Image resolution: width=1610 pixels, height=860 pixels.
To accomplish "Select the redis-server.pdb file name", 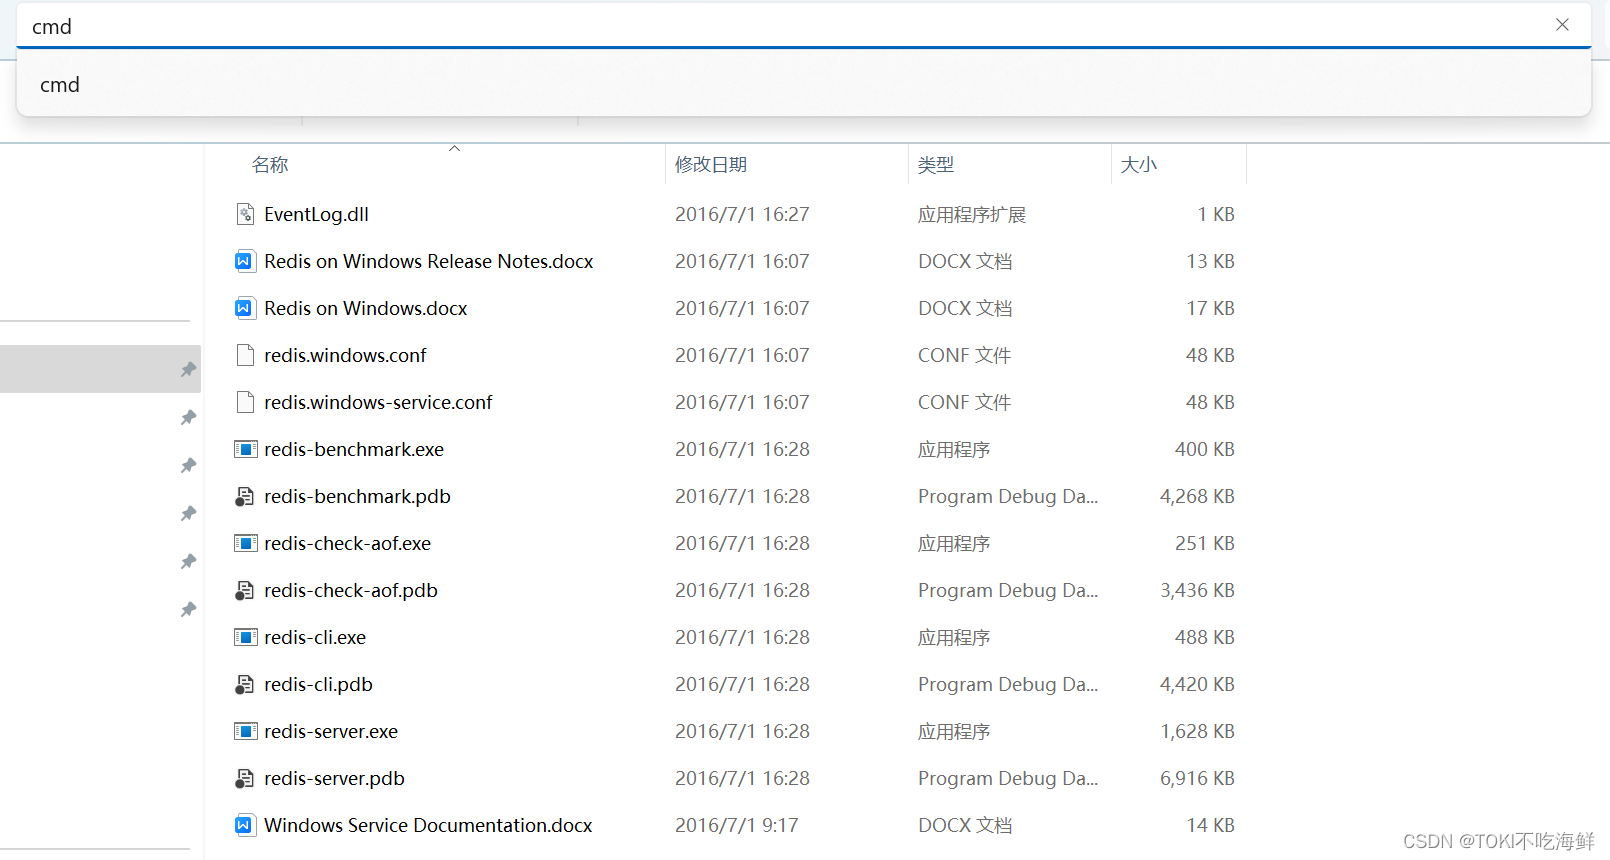I will [334, 778].
